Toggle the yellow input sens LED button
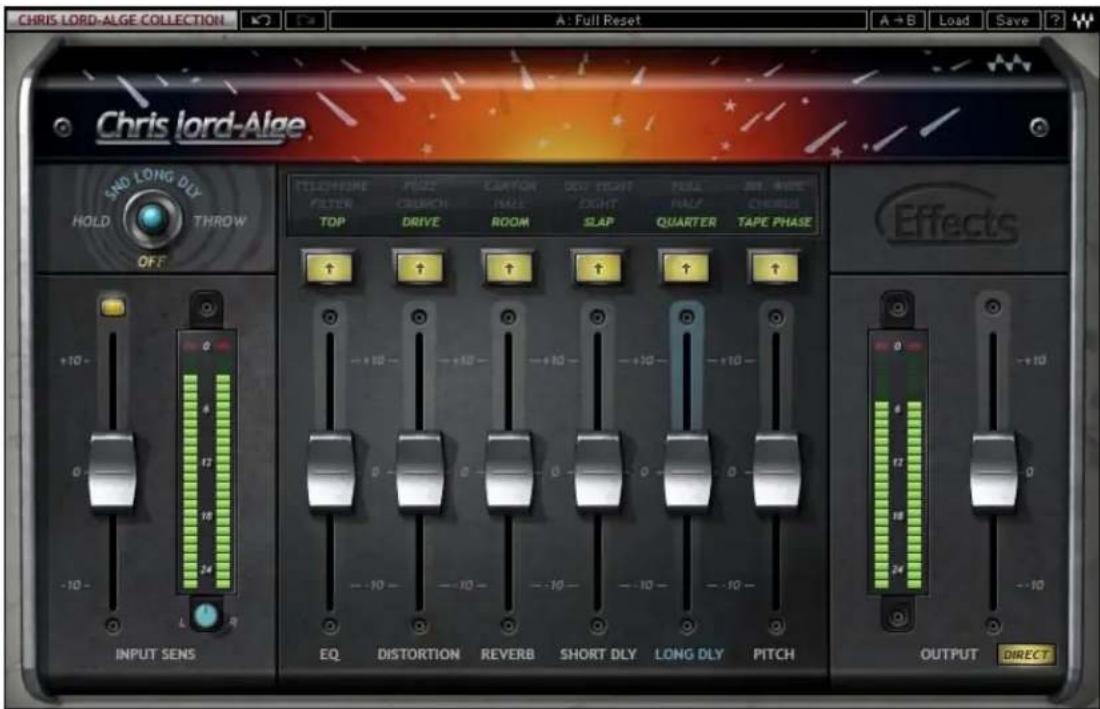This screenshot has width=1100, height=709. point(113,306)
